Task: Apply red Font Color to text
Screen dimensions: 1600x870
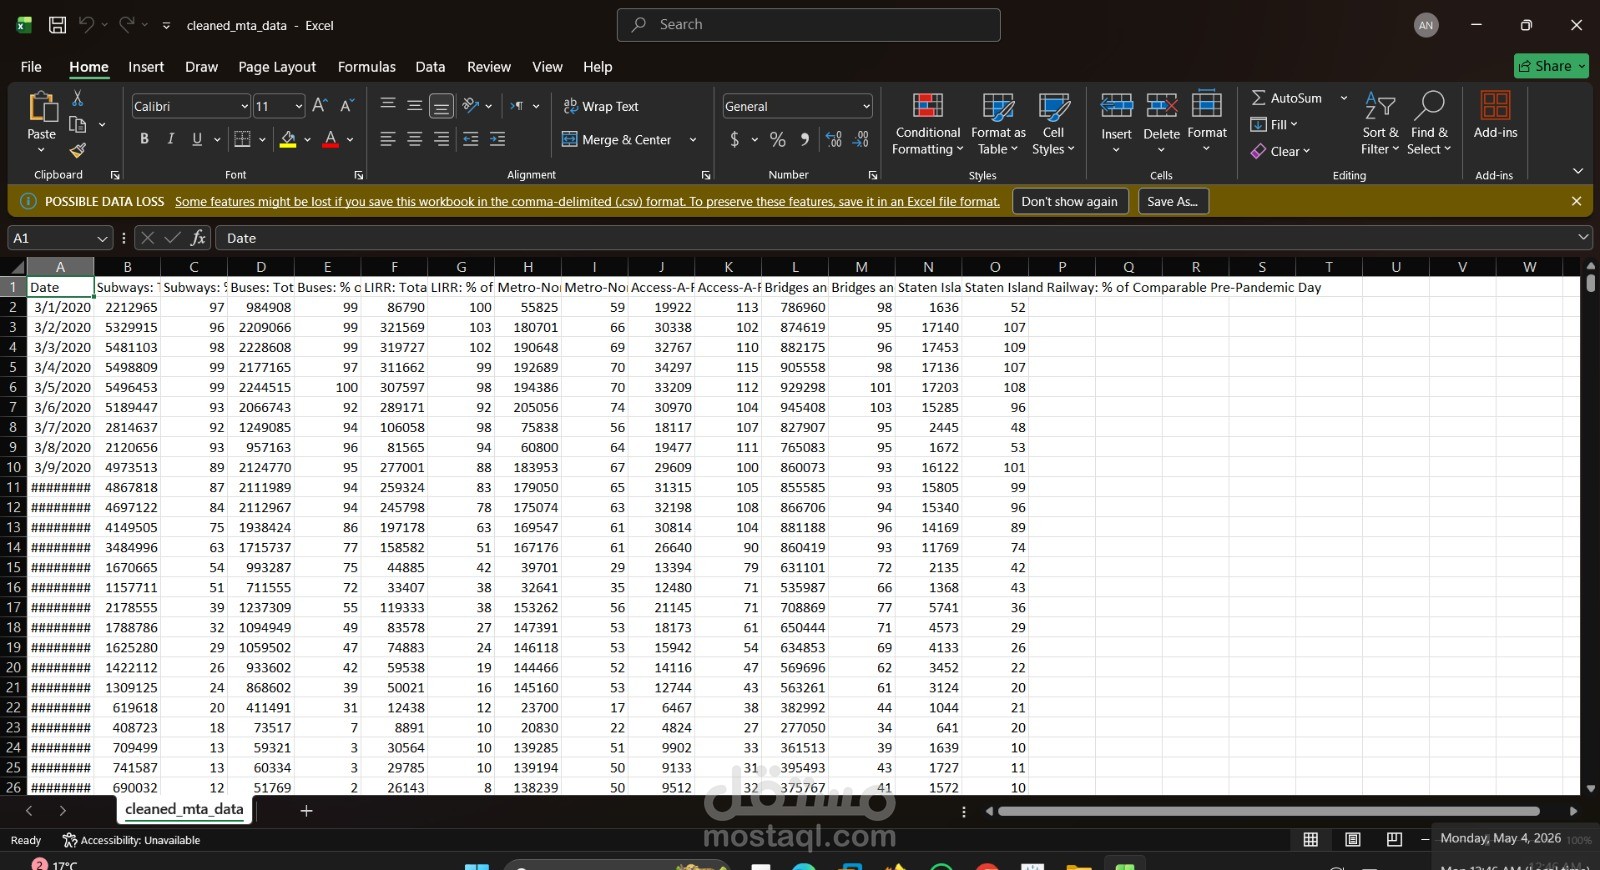Action: (x=331, y=140)
